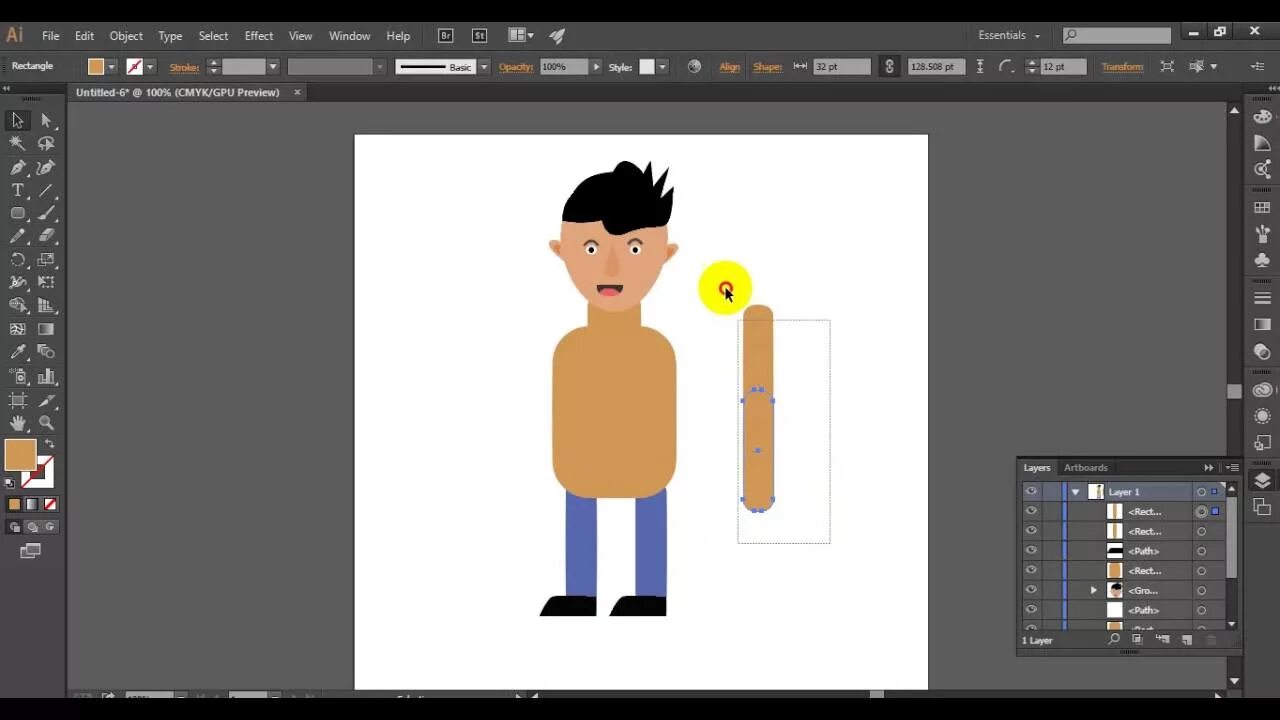Open the Essentials workspace switcher
Image resolution: width=1280 pixels, height=720 pixels.
[x=1009, y=35]
